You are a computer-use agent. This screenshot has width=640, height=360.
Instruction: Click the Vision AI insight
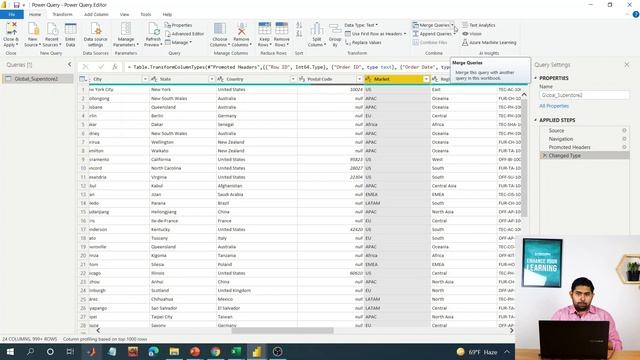[x=472, y=33]
